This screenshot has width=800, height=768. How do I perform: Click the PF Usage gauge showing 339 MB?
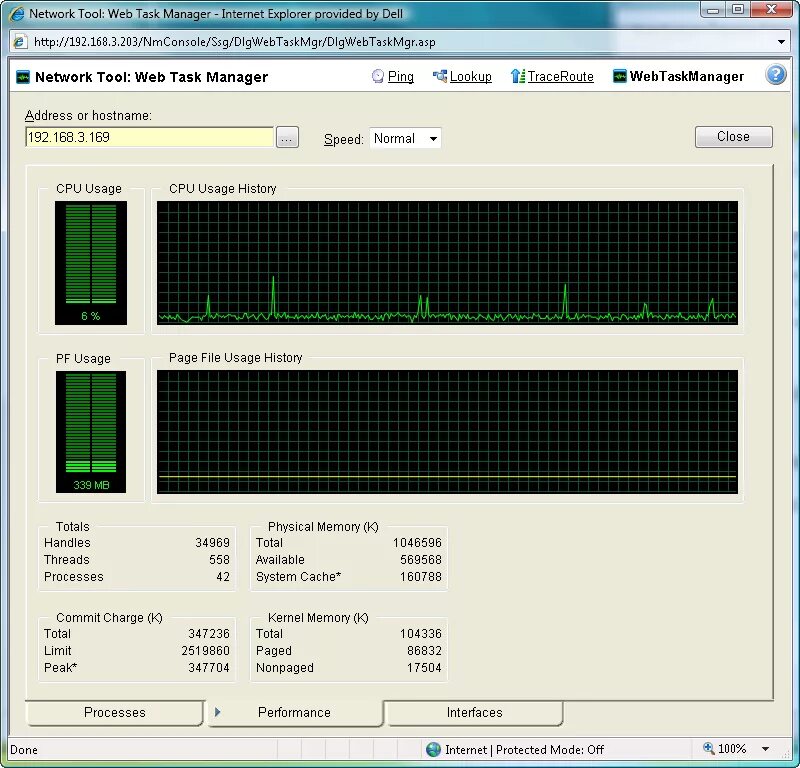pos(91,432)
